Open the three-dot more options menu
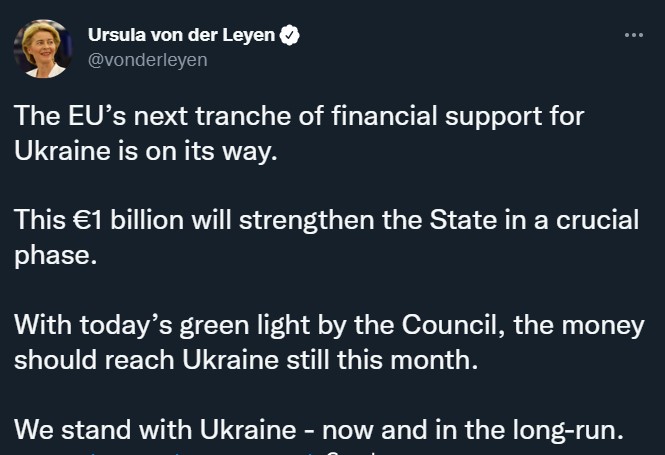Image resolution: width=665 pixels, height=455 pixels. tap(634, 35)
